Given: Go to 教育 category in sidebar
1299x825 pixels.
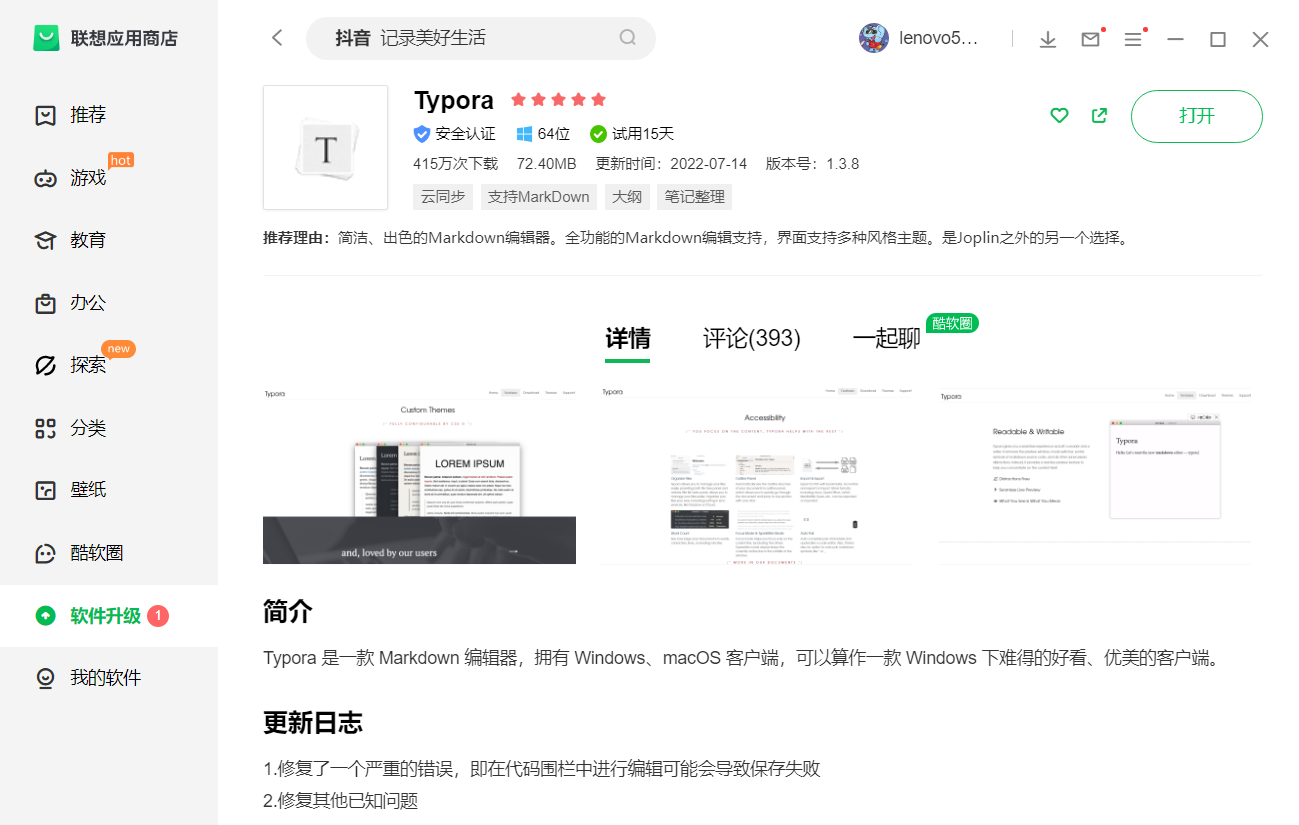Looking at the screenshot, I should (x=109, y=240).
